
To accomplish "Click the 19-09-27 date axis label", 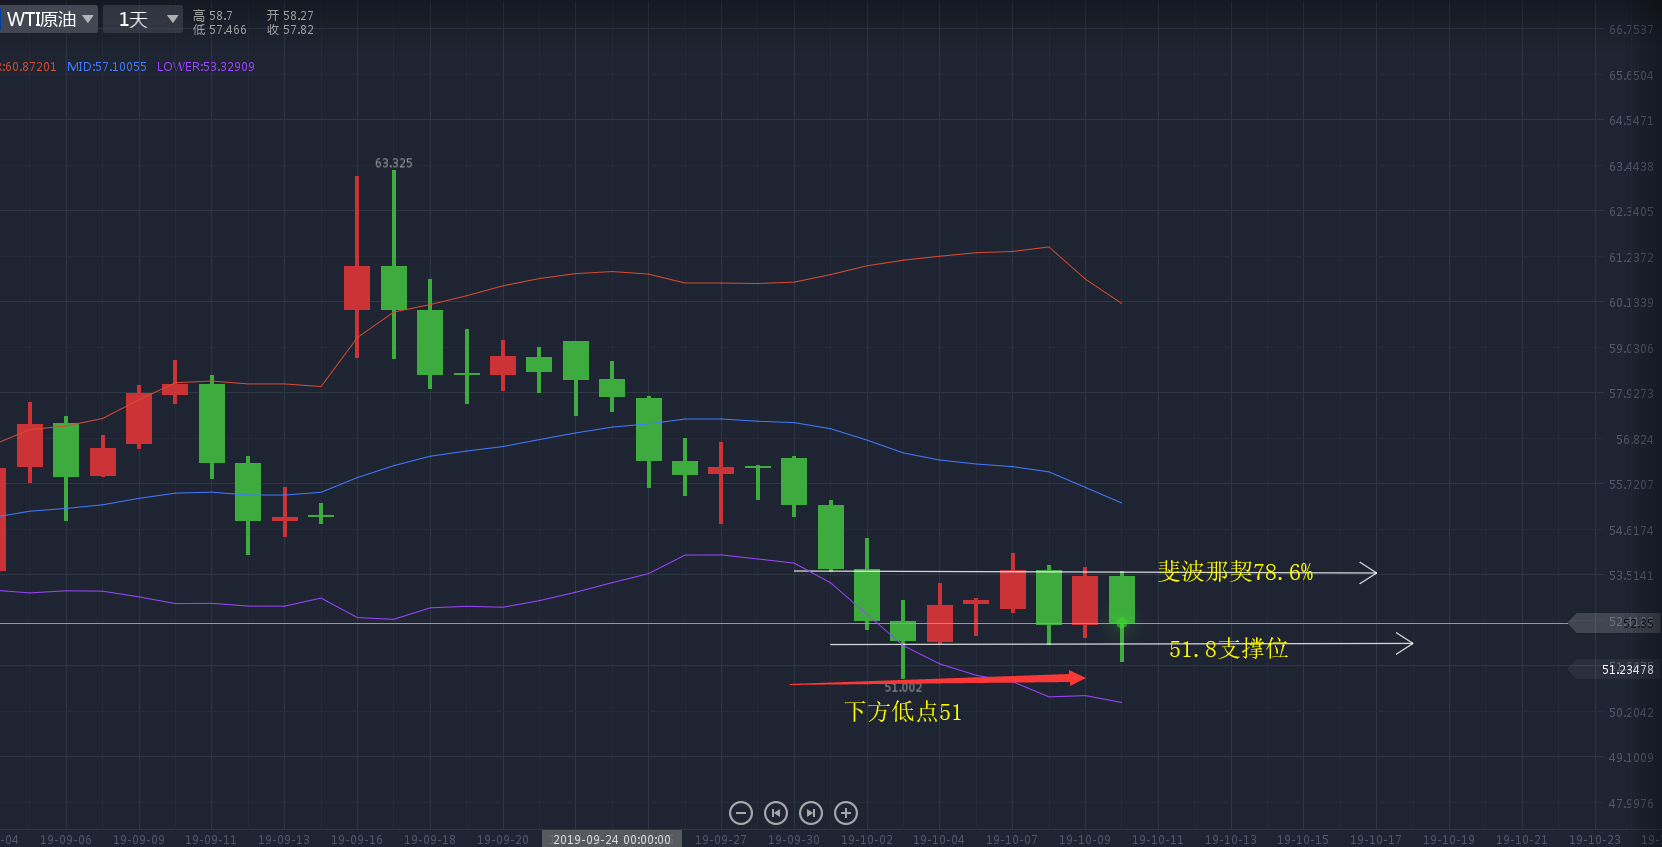I will click(x=721, y=840).
